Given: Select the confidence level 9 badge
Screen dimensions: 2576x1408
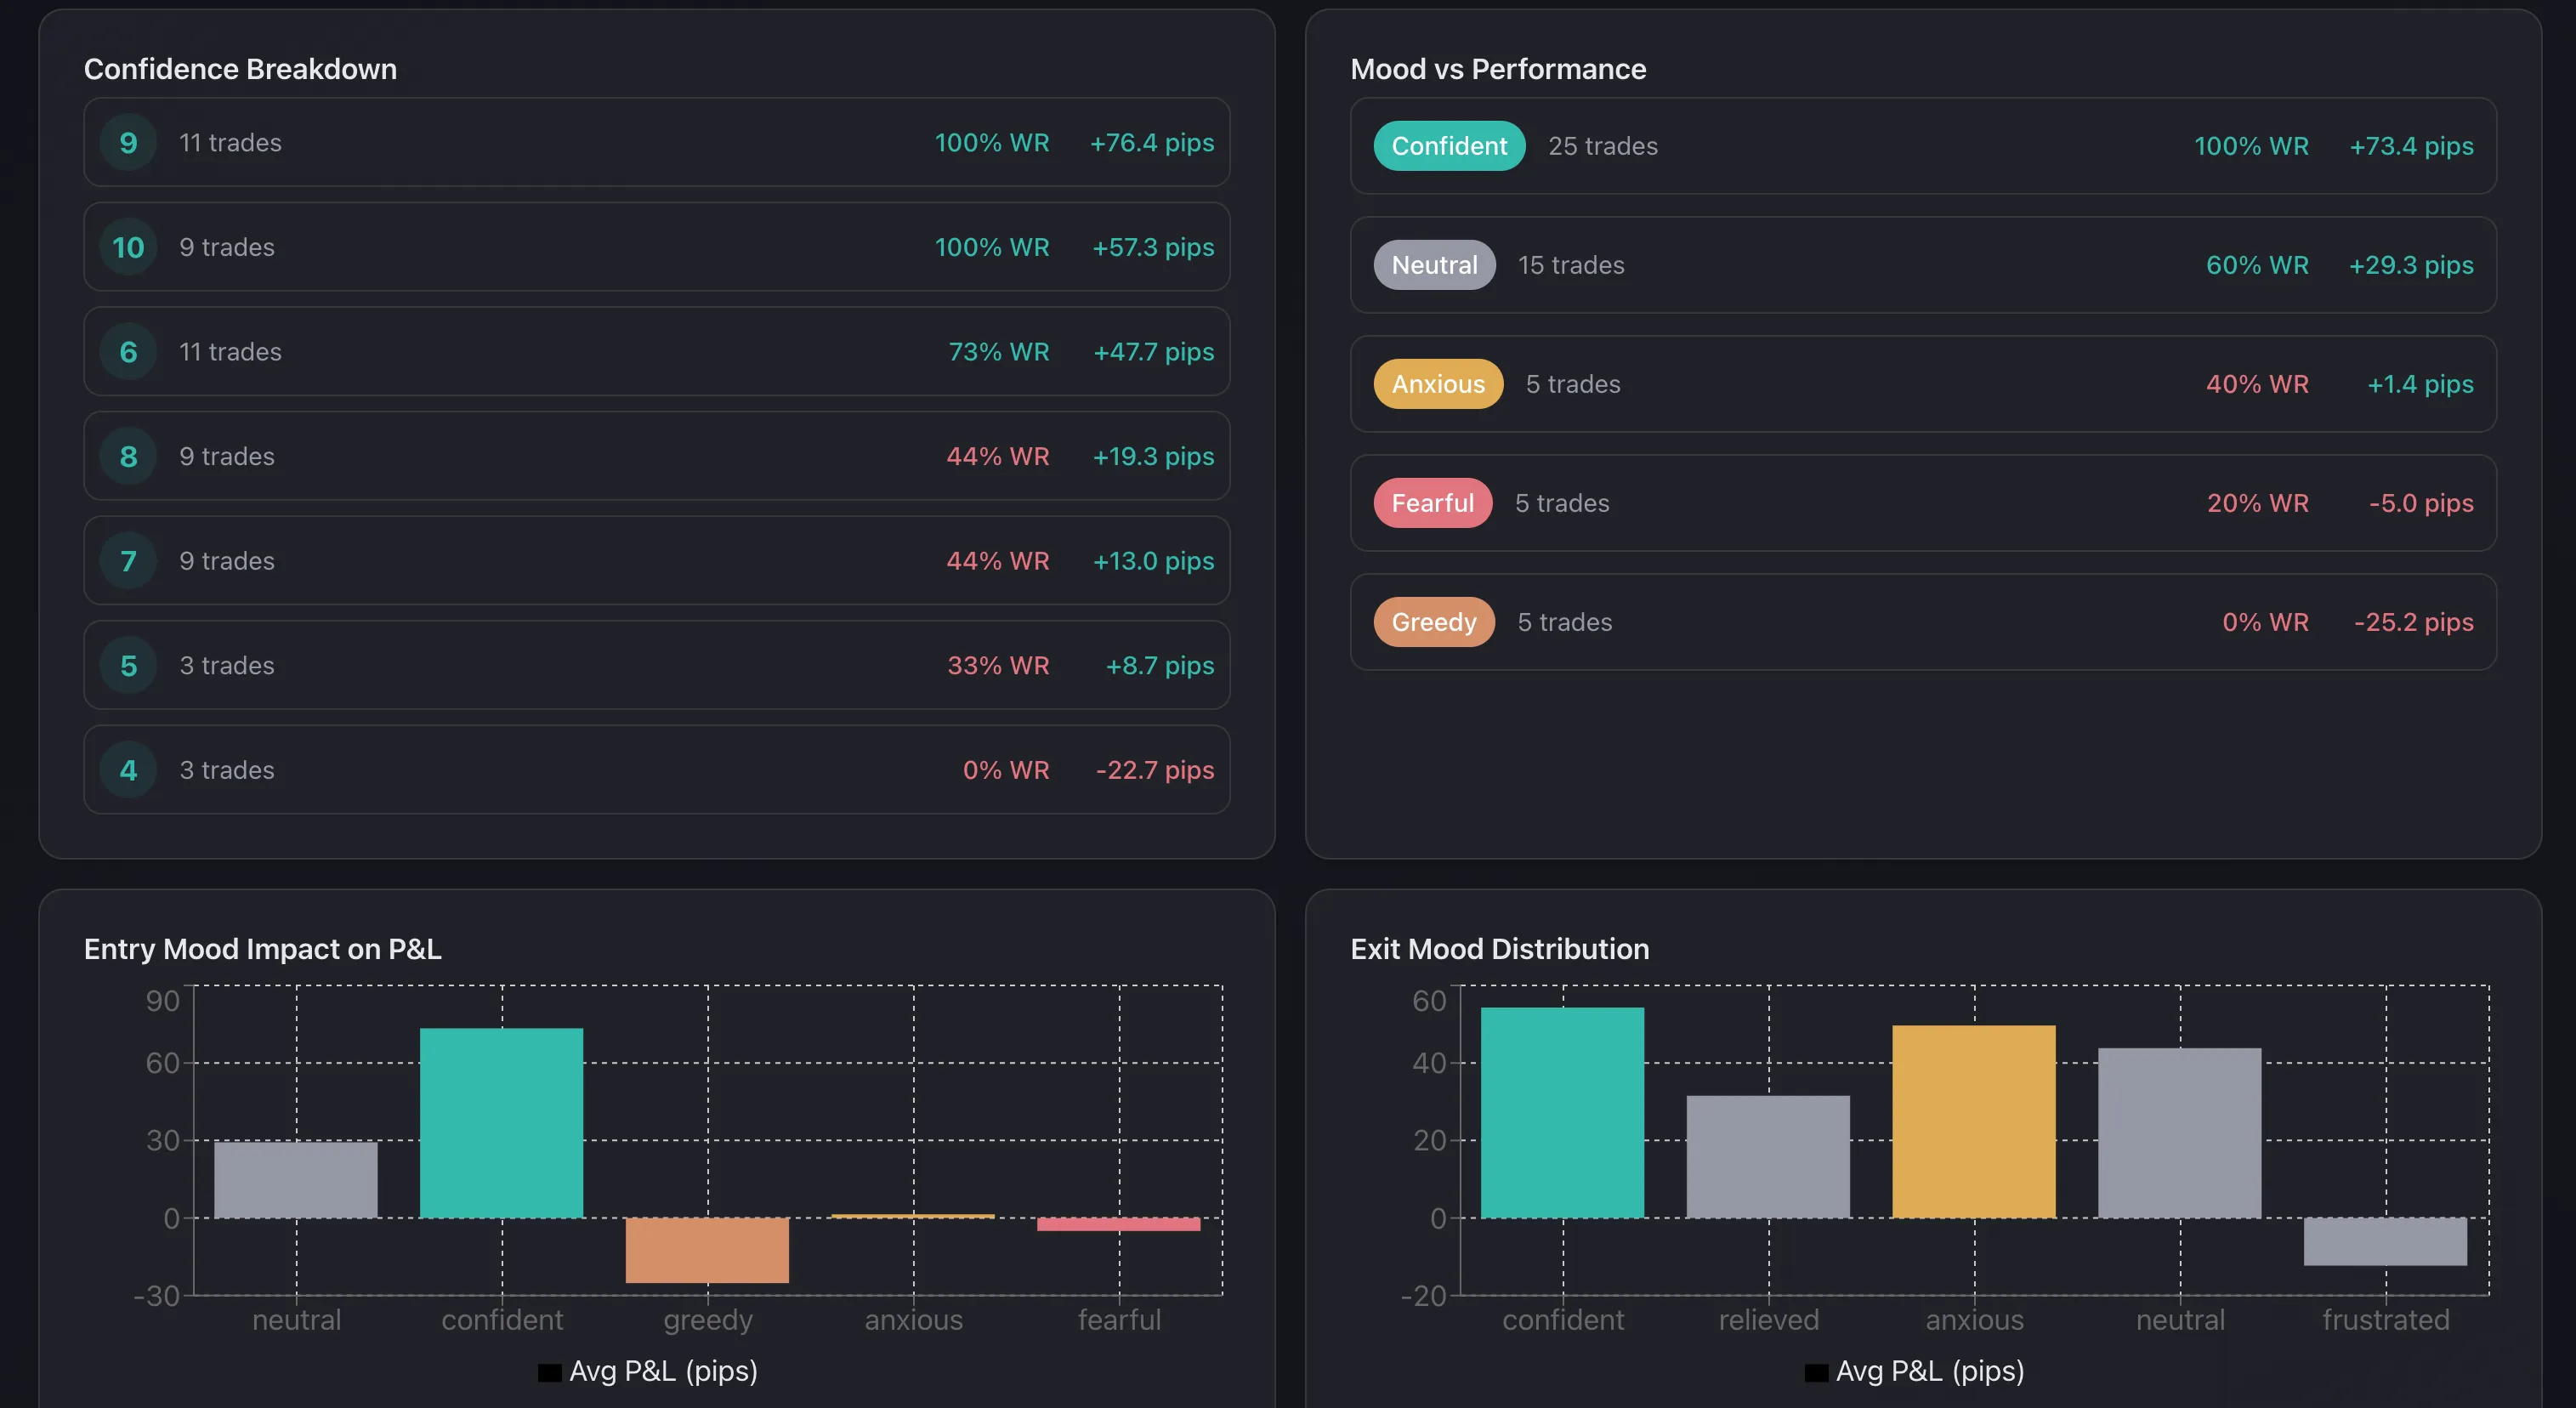Looking at the screenshot, I should 127,143.
